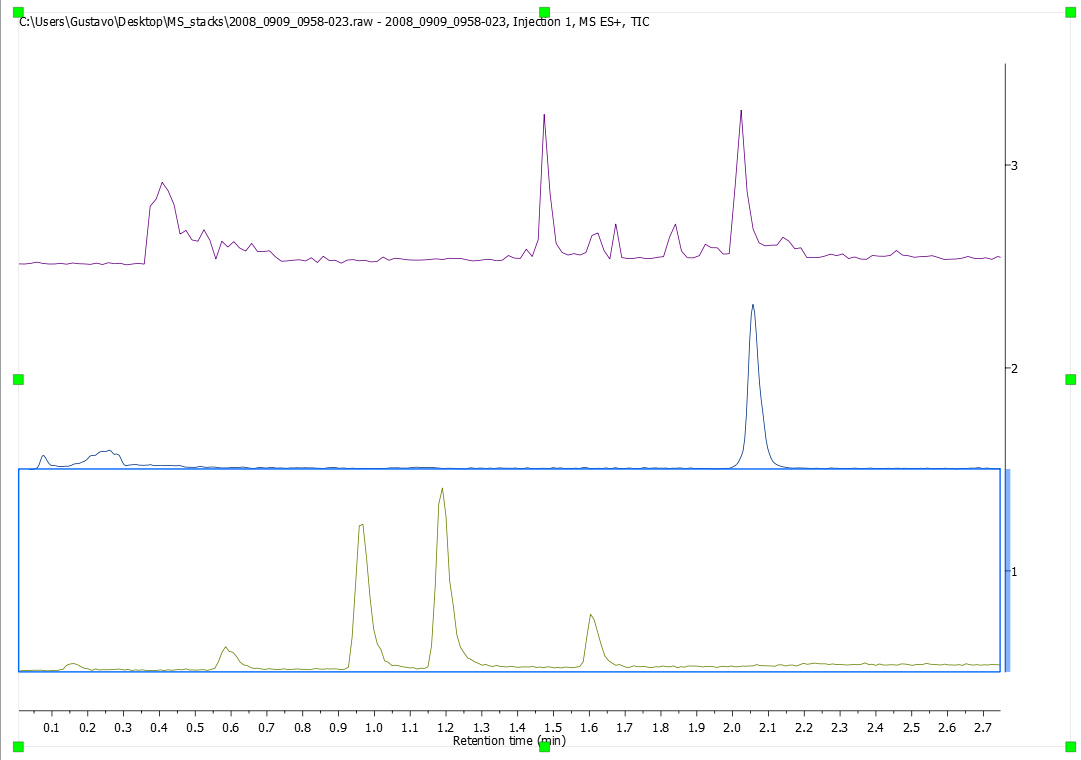Select the purple trace peak near 2.0 min
Image resolution: width=1081 pixels, height=760 pixels.
tap(741, 183)
